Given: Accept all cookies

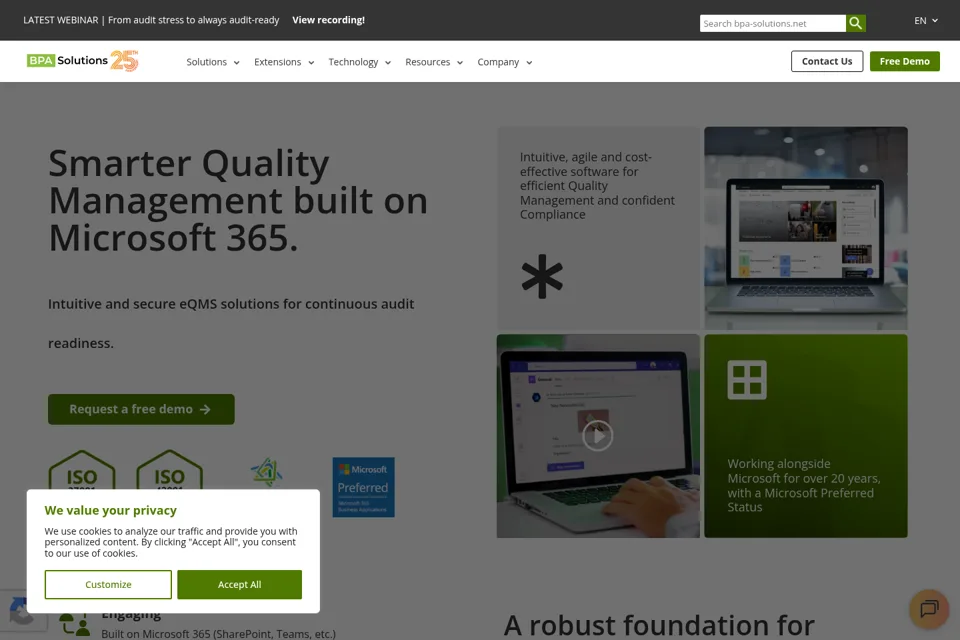Looking at the screenshot, I should pyautogui.click(x=239, y=584).
